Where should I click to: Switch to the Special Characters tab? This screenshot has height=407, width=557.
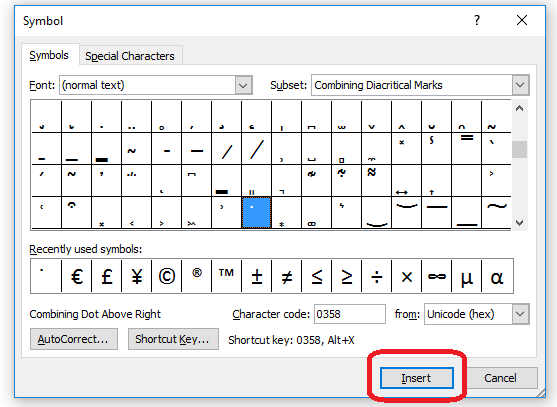[130, 56]
